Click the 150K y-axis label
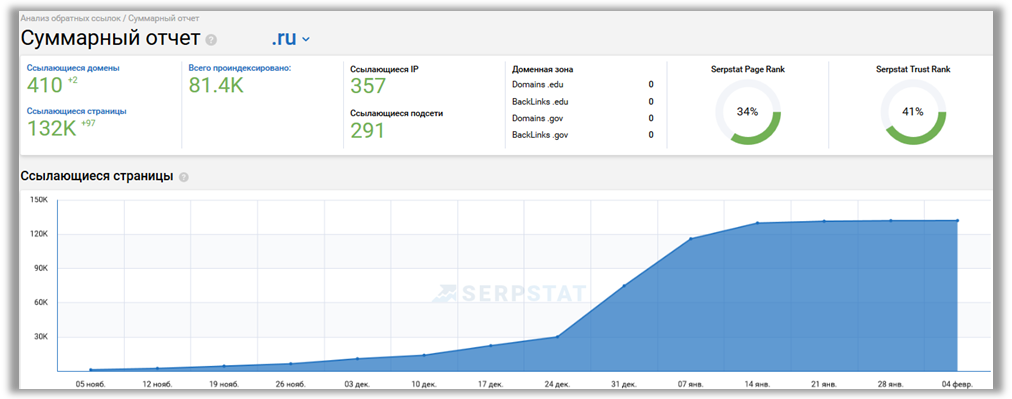This screenshot has height=399, width=1012. pos(39,200)
